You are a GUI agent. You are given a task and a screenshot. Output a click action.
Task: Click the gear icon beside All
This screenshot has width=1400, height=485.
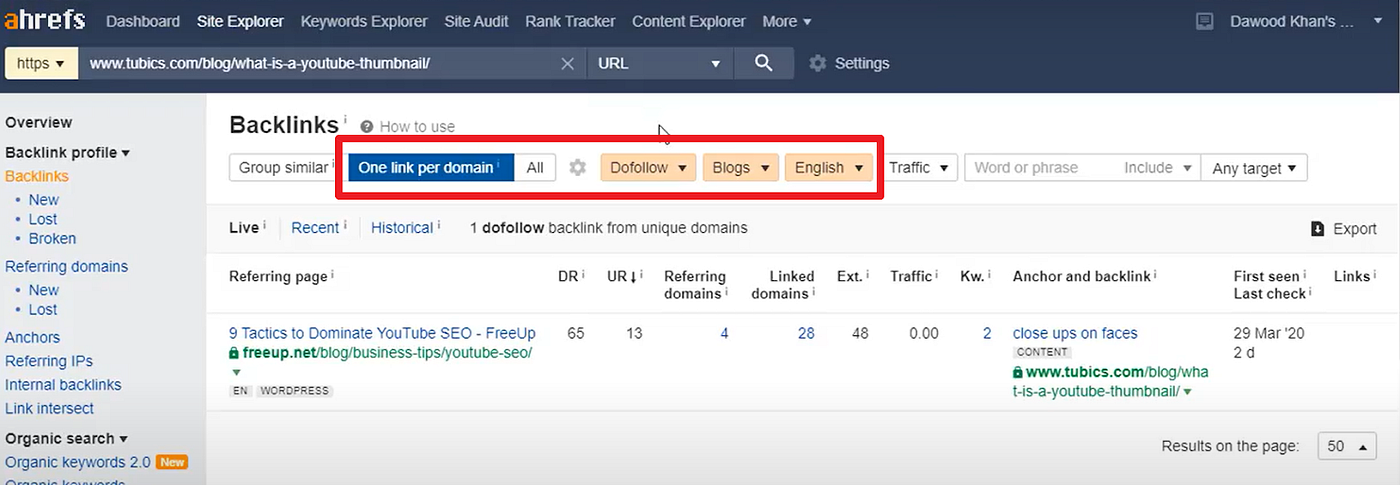click(x=577, y=168)
